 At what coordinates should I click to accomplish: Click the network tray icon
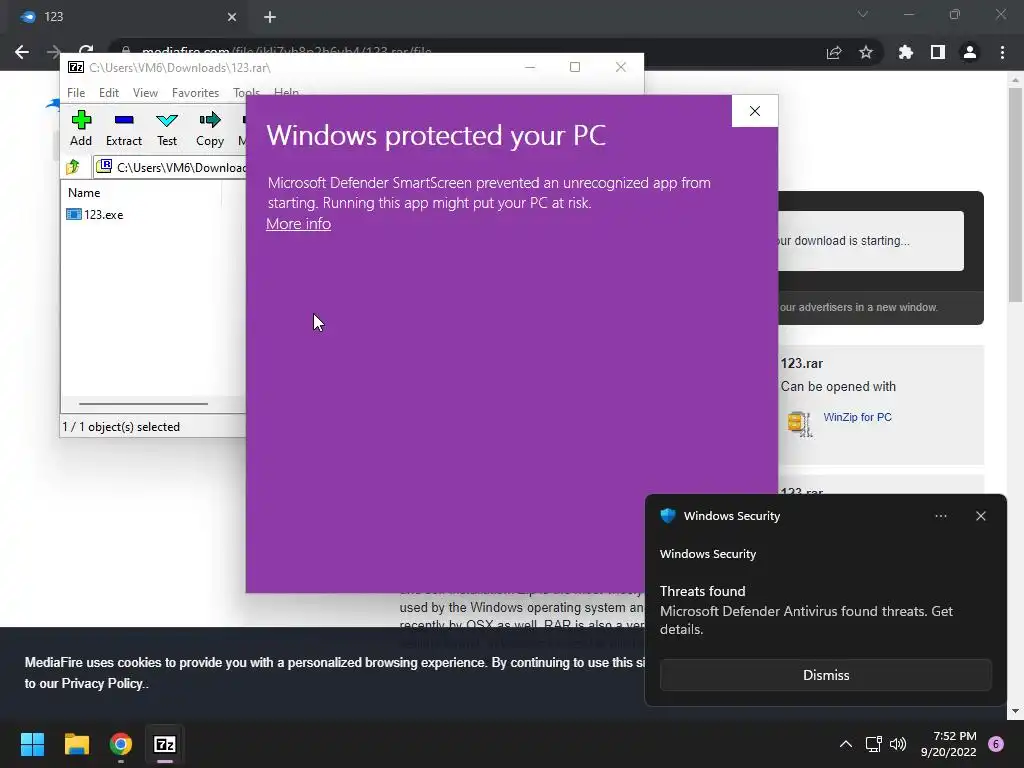click(873, 744)
